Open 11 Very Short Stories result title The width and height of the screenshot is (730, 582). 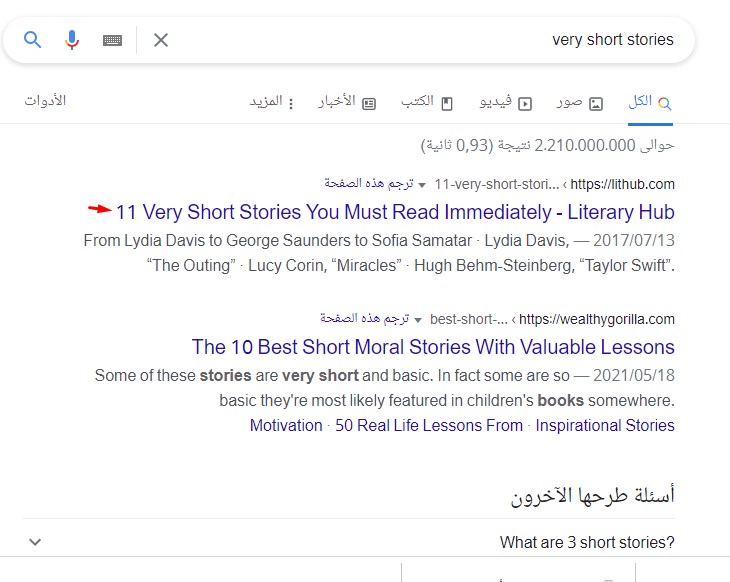[x=395, y=212]
